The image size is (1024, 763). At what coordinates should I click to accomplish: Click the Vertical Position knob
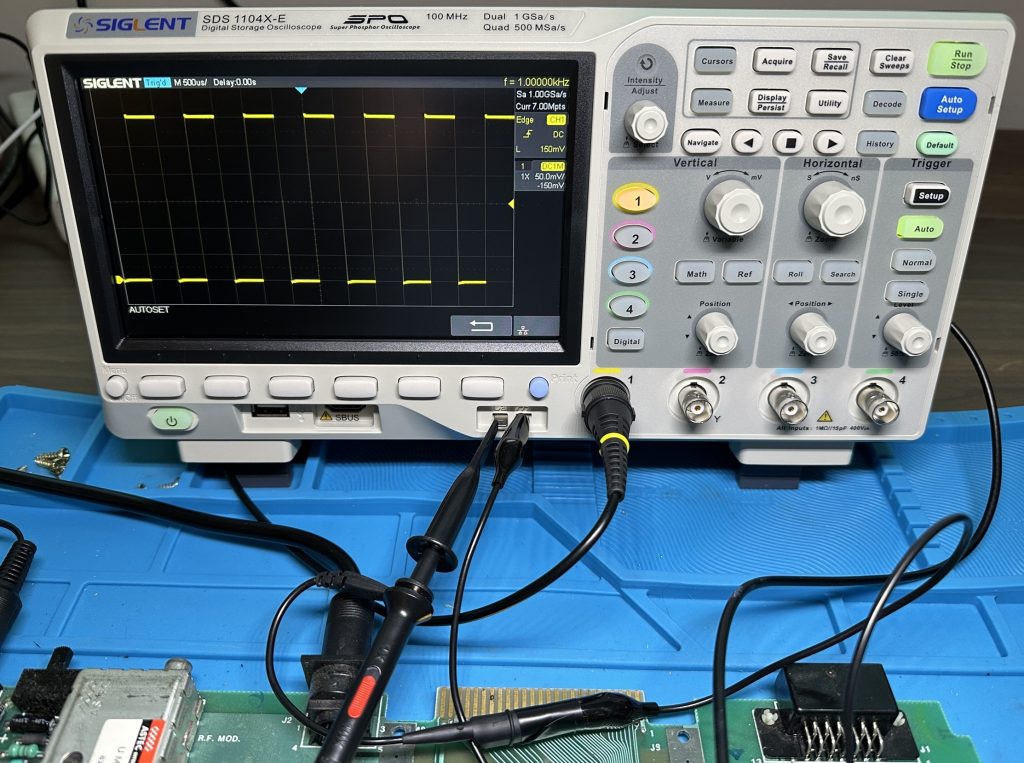tap(717, 333)
